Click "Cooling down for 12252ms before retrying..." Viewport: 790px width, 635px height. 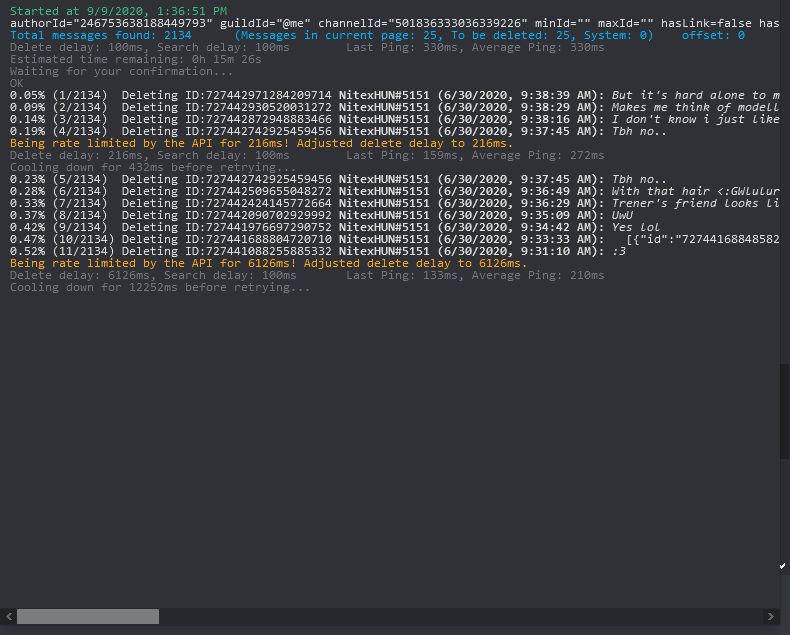coord(160,288)
